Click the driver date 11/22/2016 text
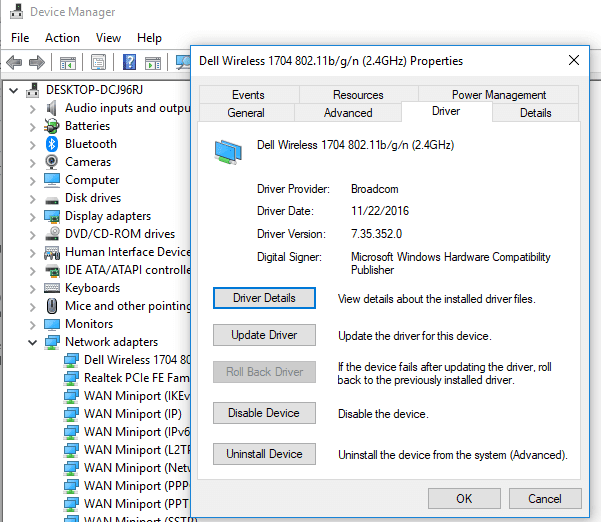Viewport: 601px width, 522px height. 380,211
